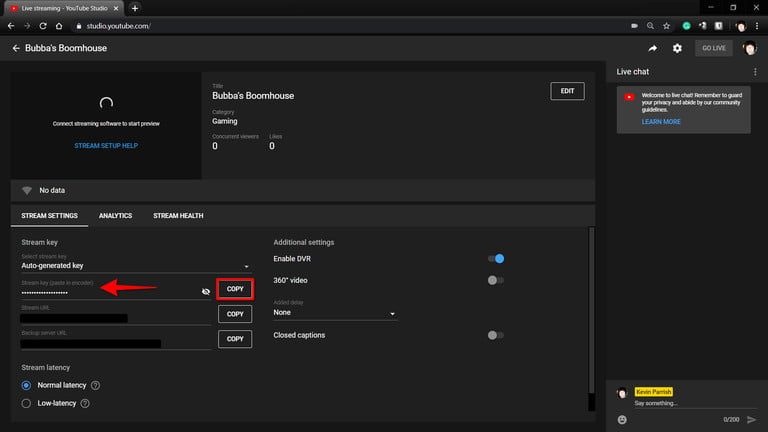768x432 pixels.
Task: Expand the Added delay dropdown
Action: [x=335, y=313]
